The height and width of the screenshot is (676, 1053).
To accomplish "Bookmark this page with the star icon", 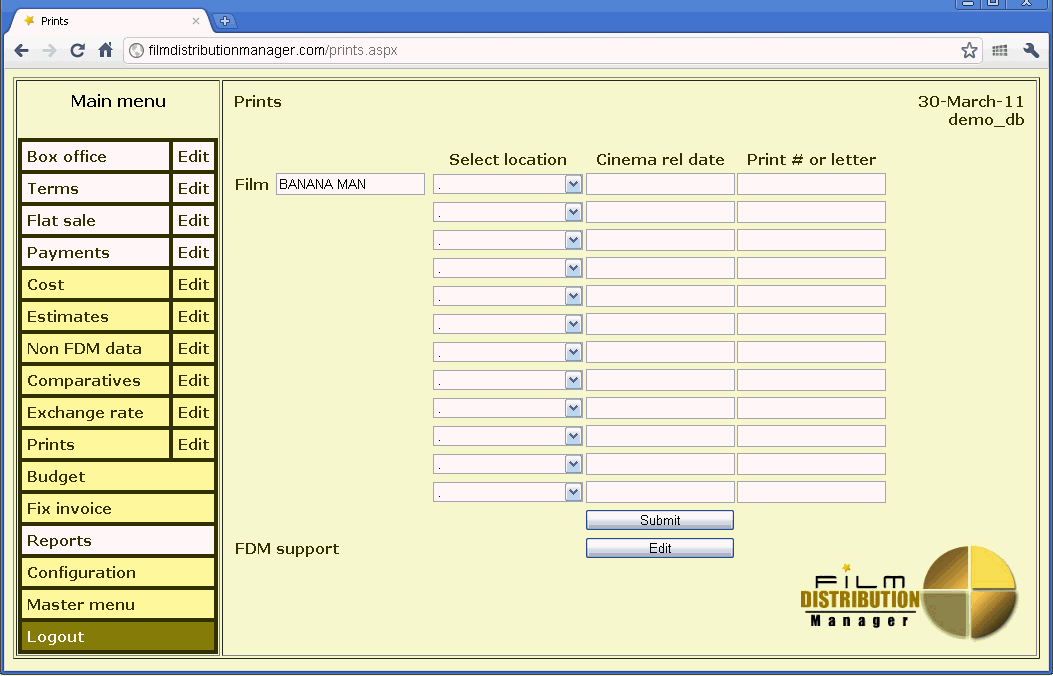I will (x=968, y=50).
